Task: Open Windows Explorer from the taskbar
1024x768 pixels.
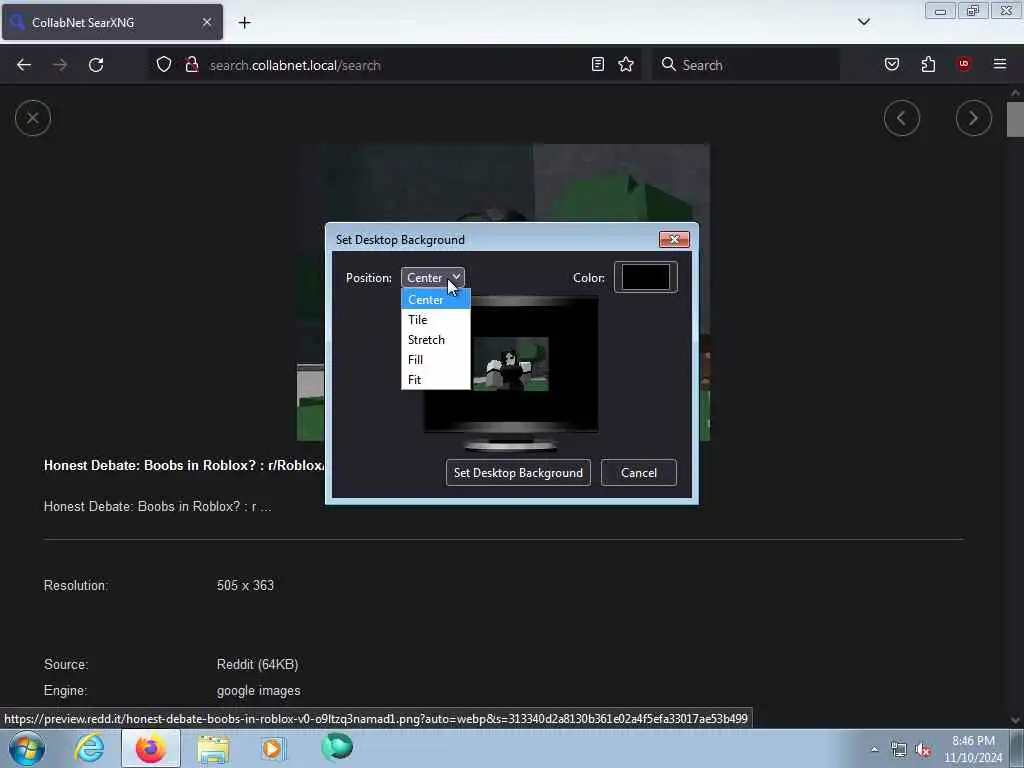Action: click(213, 748)
